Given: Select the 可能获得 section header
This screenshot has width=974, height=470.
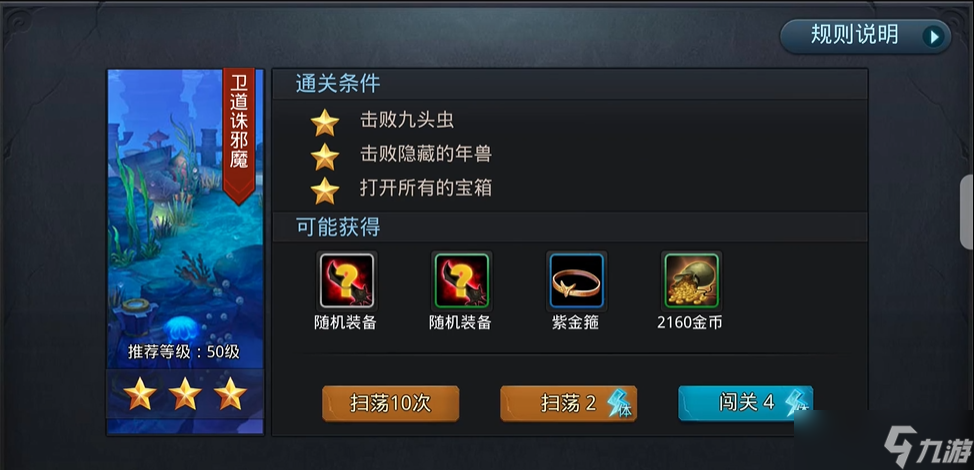Looking at the screenshot, I should pyautogui.click(x=338, y=227).
